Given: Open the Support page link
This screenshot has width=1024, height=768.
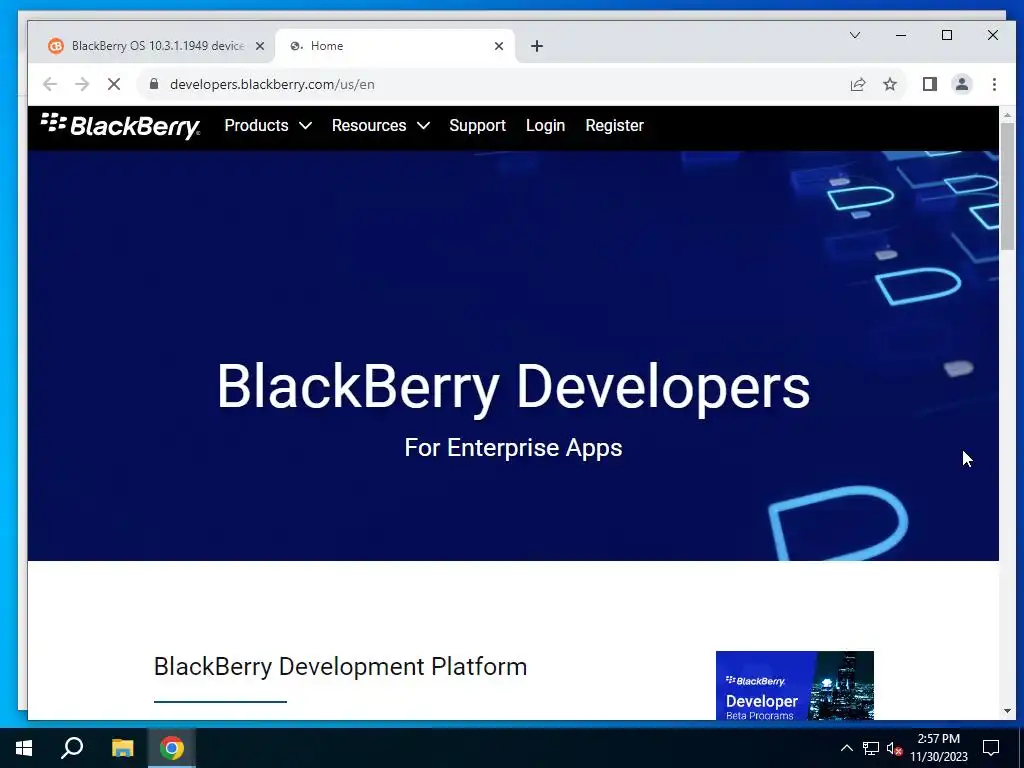Looking at the screenshot, I should click(477, 125).
